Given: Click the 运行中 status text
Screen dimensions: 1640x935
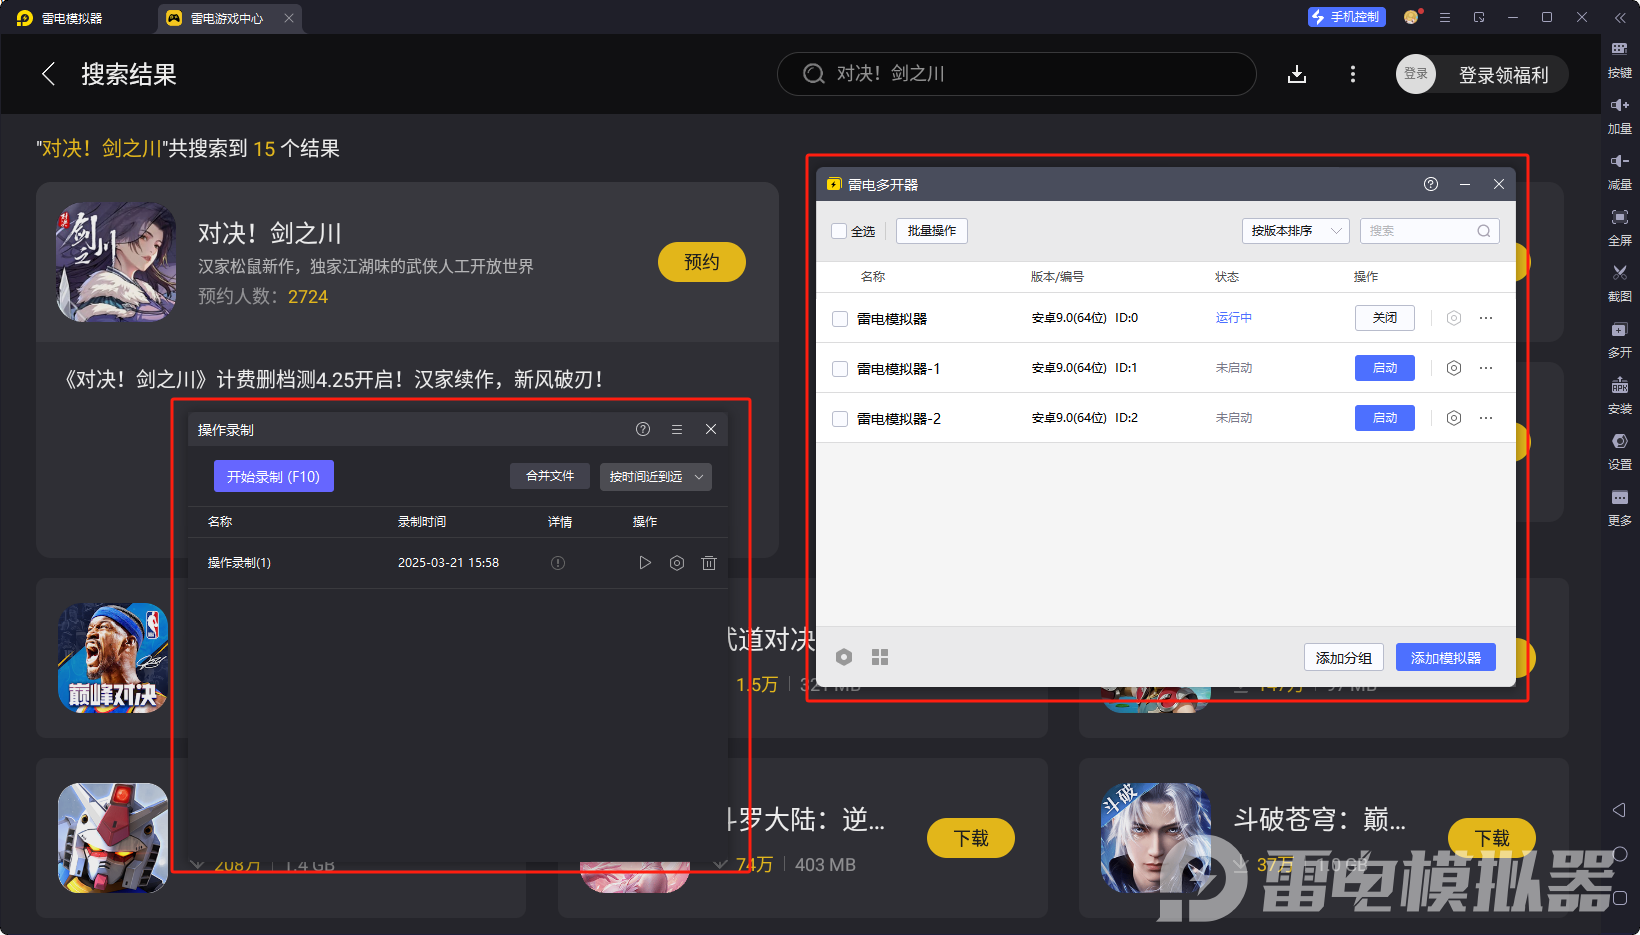Looking at the screenshot, I should click(1234, 318).
